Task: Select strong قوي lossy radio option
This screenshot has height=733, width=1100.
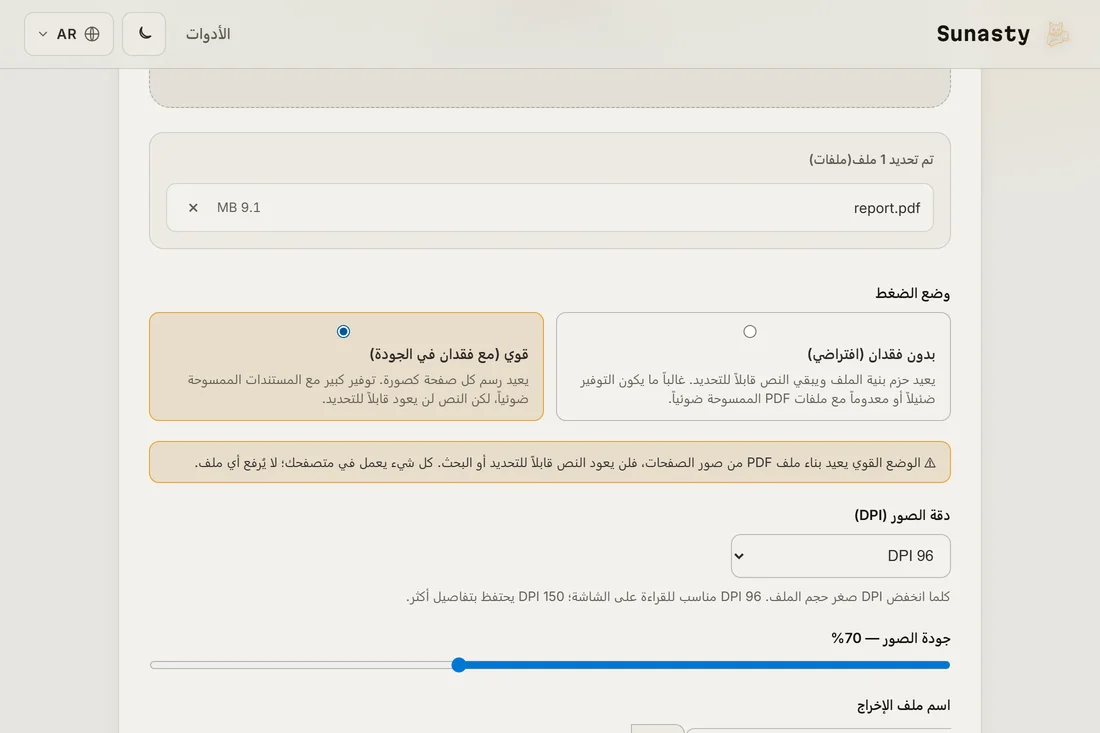Action: 343,331
